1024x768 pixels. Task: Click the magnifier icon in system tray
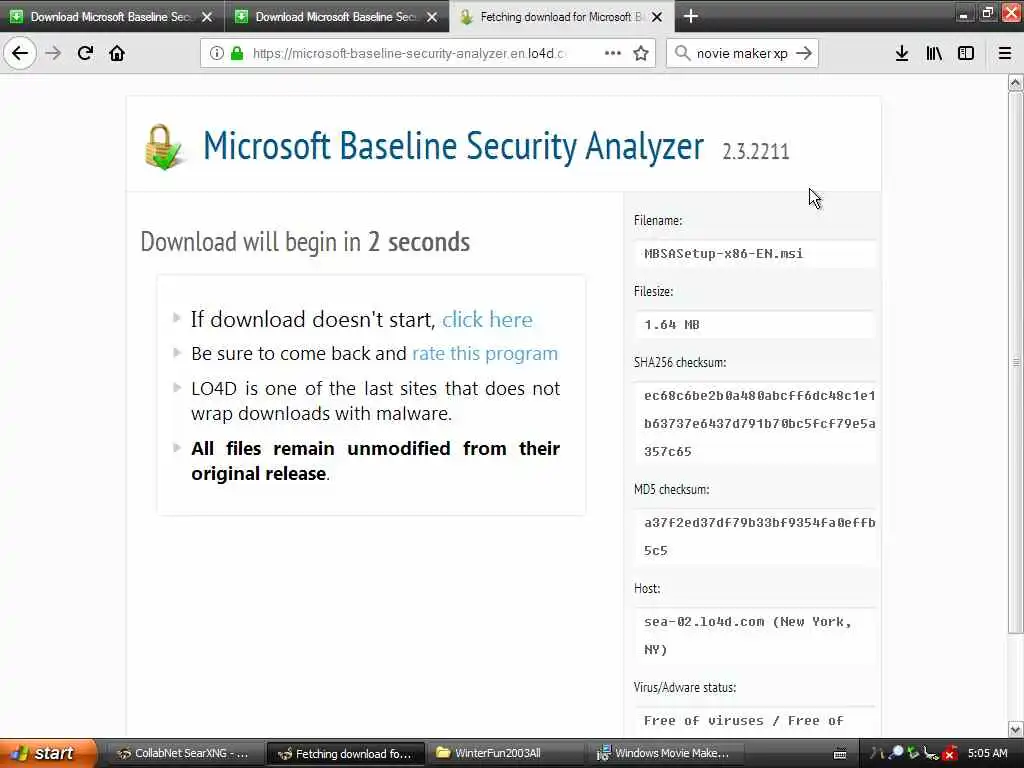click(896, 752)
